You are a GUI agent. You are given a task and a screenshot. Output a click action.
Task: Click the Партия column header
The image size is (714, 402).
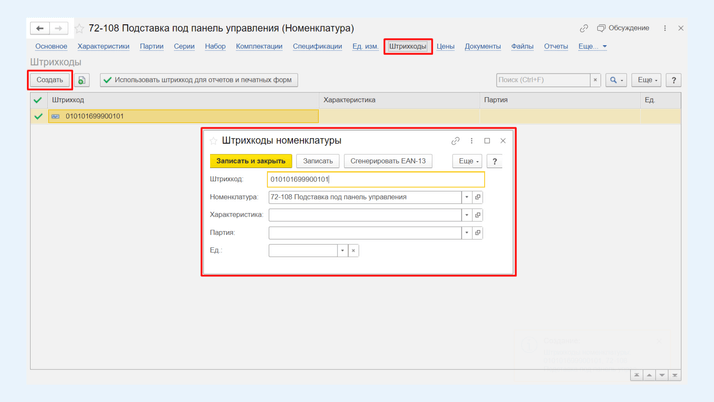click(x=560, y=100)
